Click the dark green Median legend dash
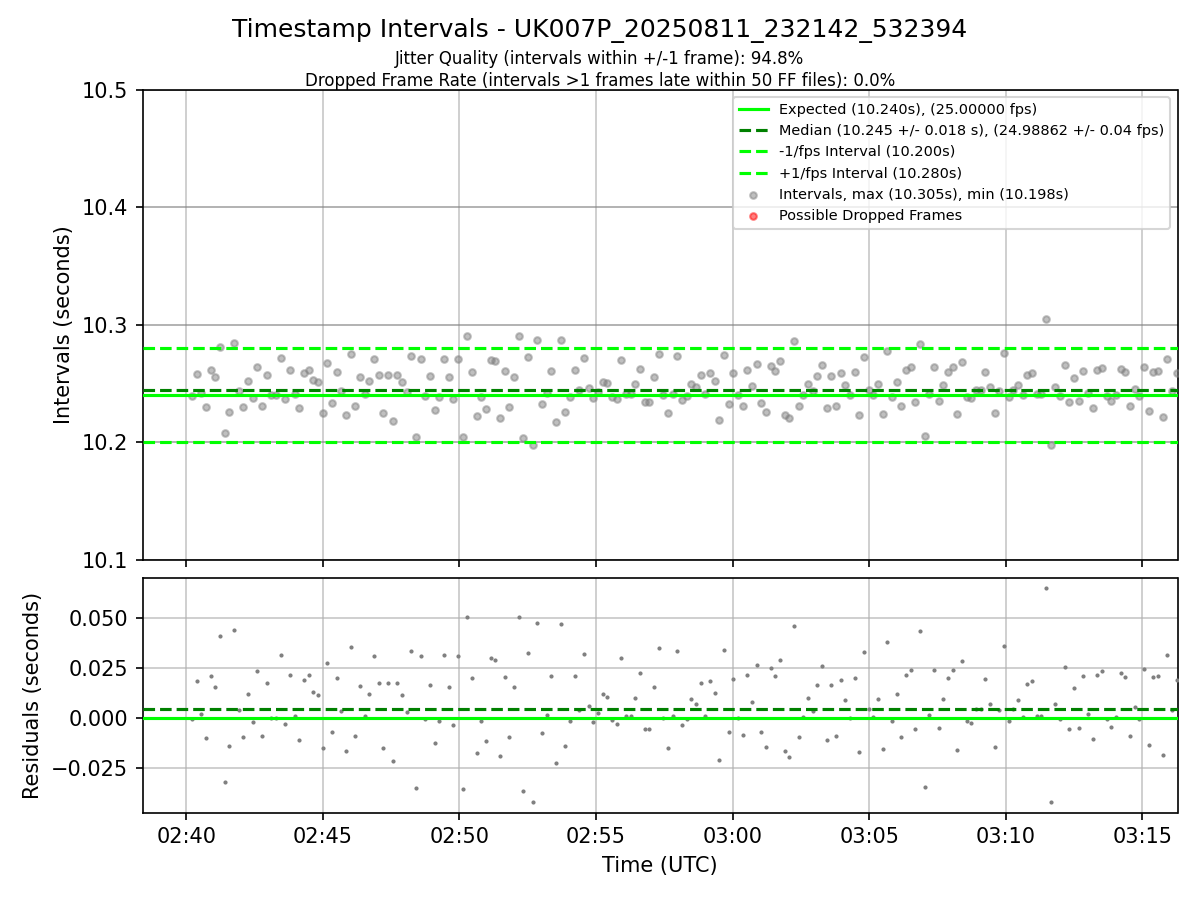1200x900 pixels. point(753,130)
